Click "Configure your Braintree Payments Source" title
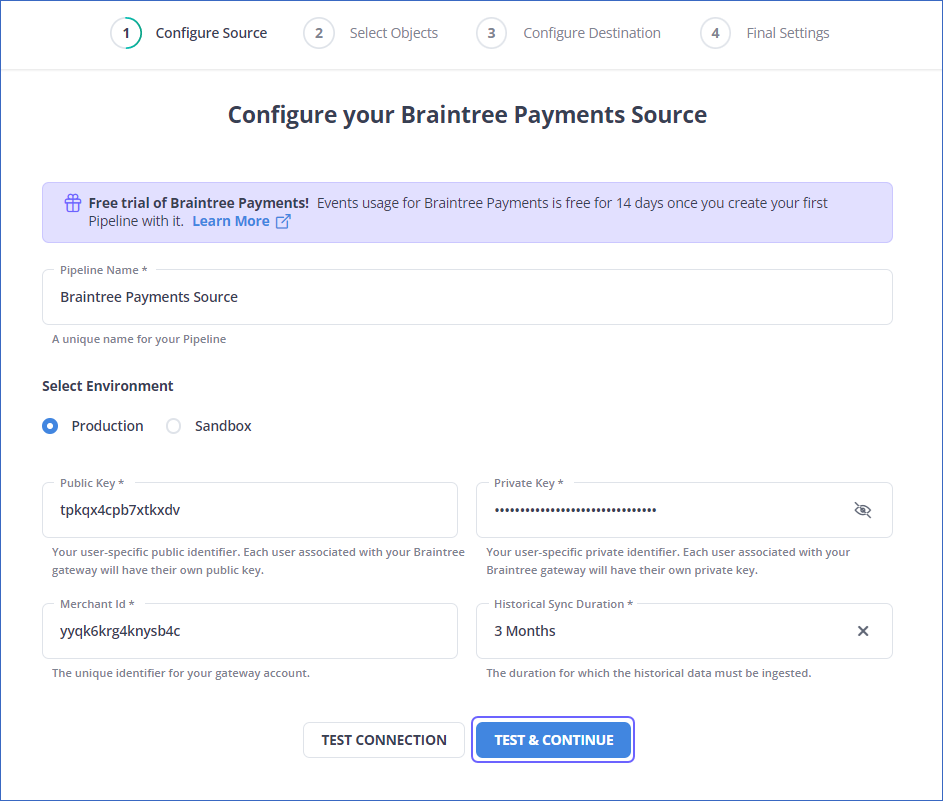This screenshot has height=801, width=943. coord(467,115)
